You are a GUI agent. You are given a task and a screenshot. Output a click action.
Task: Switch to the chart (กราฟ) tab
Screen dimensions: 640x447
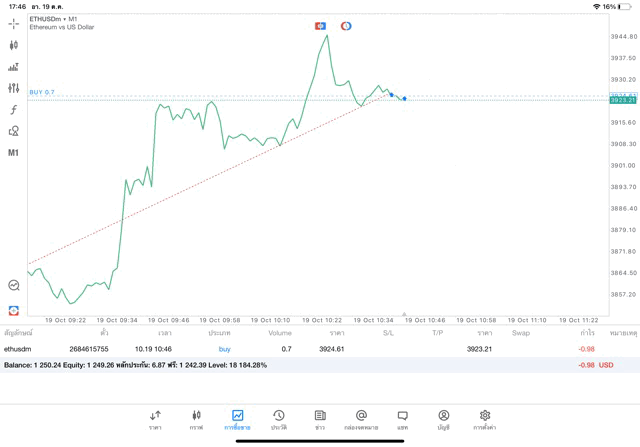196,419
